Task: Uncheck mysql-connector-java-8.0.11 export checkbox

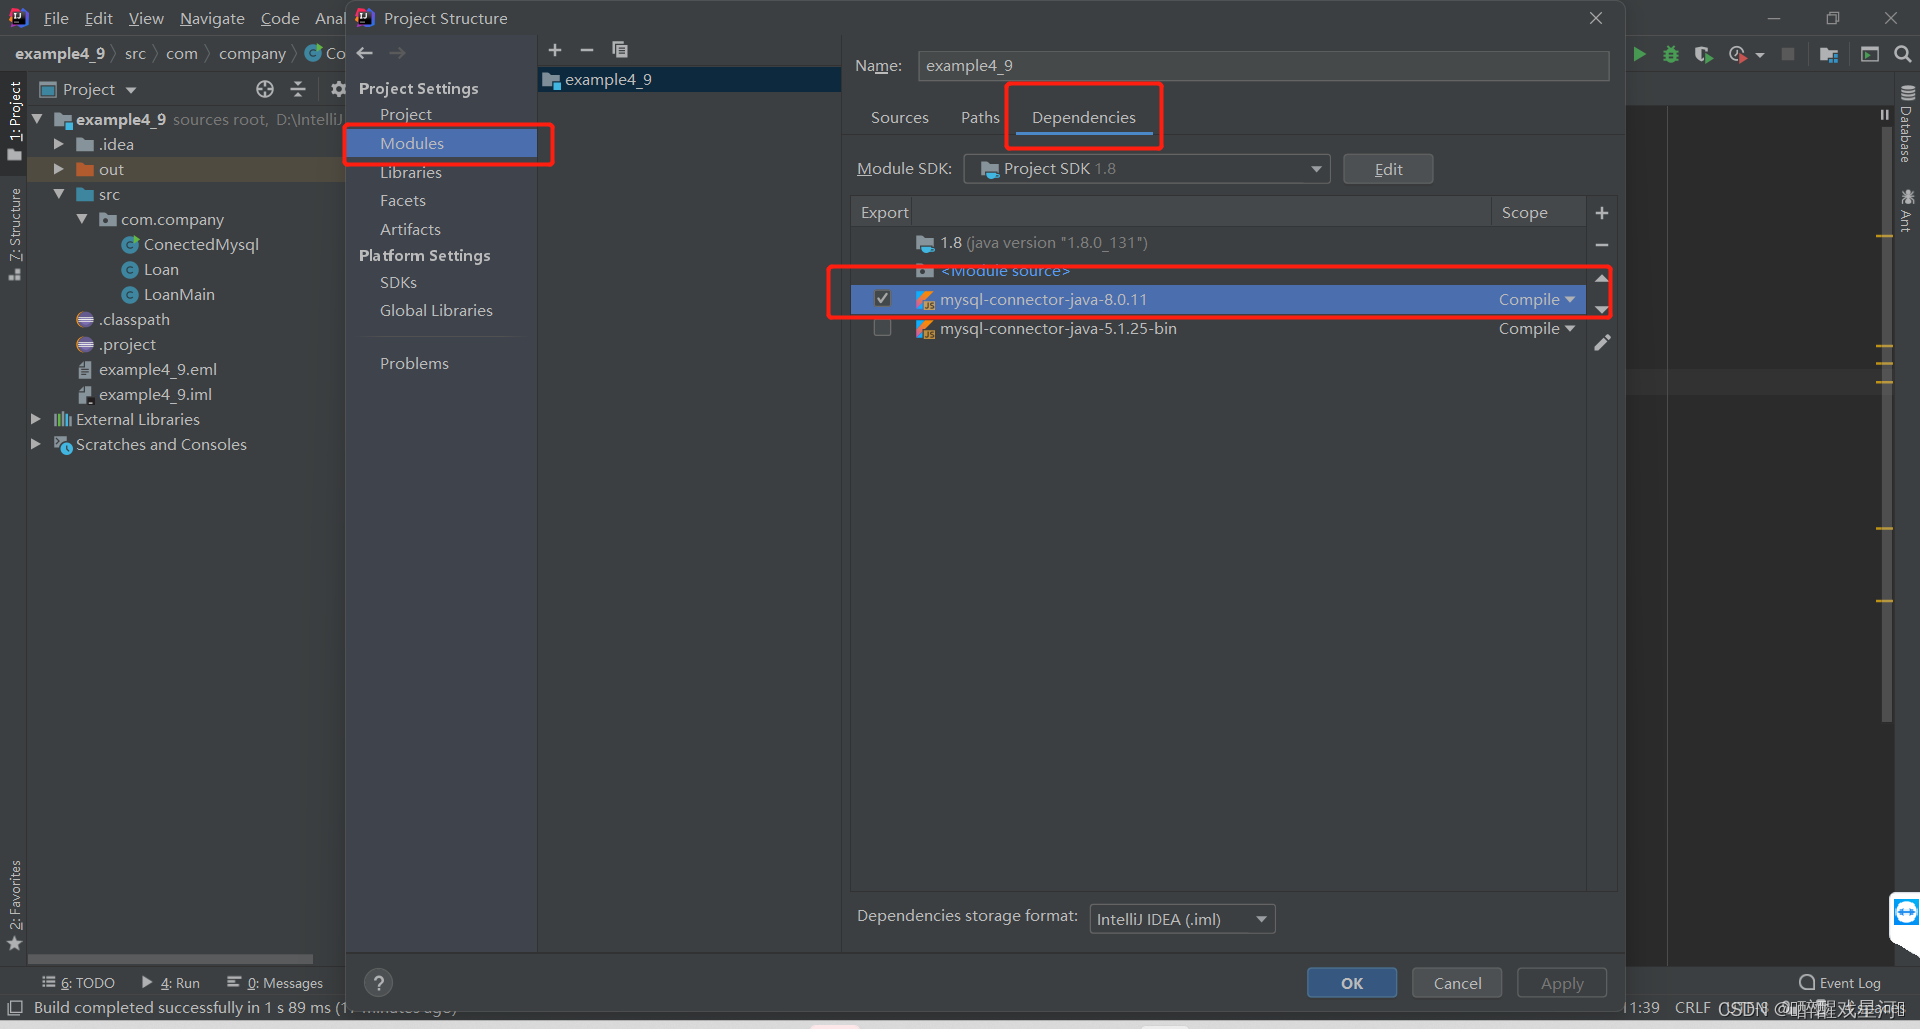Action: [x=882, y=298]
